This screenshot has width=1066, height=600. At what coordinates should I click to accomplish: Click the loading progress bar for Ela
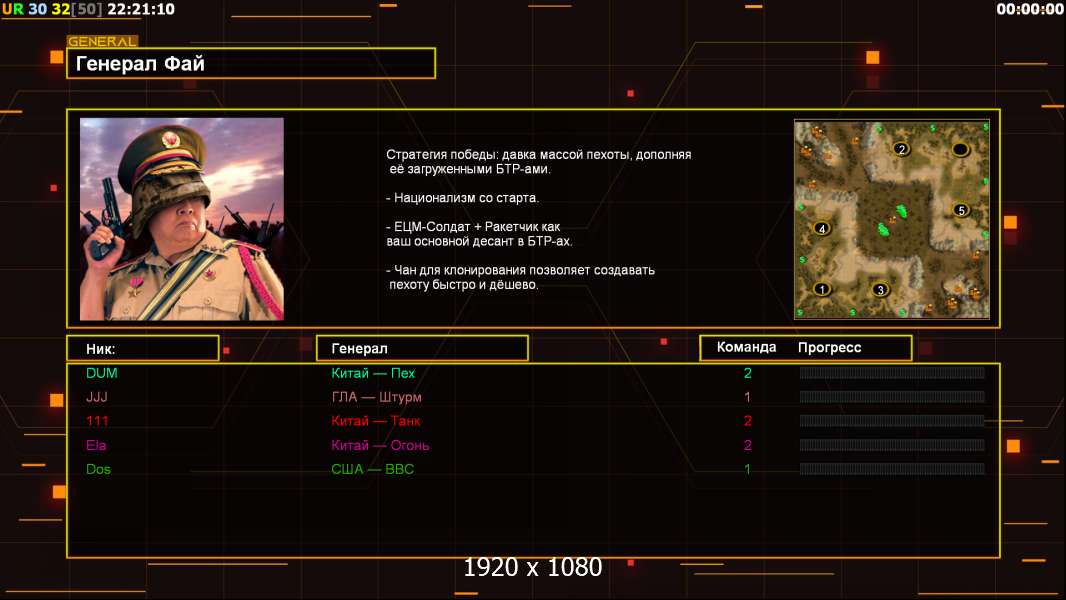(x=892, y=445)
